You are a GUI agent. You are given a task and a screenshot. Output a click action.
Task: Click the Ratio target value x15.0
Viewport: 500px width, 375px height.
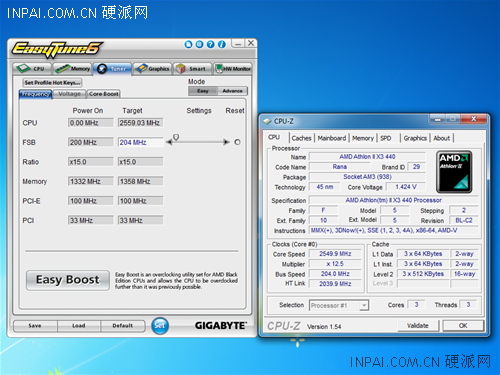pyautogui.click(x=140, y=162)
